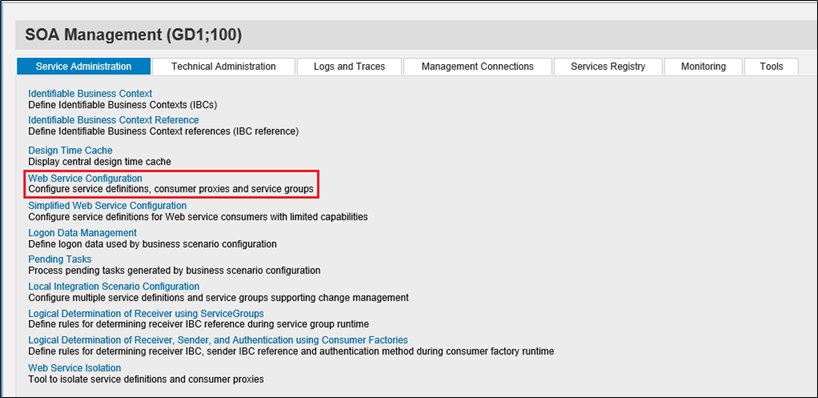Click 'Display central design time cache' text
818x398 pixels.
tap(100, 162)
